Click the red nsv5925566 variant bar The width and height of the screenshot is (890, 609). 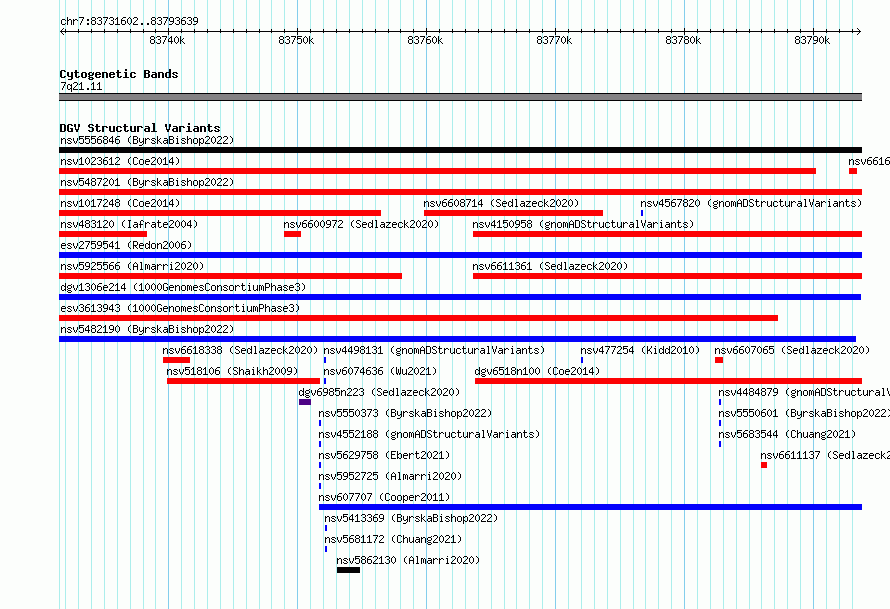pyautogui.click(x=230, y=276)
